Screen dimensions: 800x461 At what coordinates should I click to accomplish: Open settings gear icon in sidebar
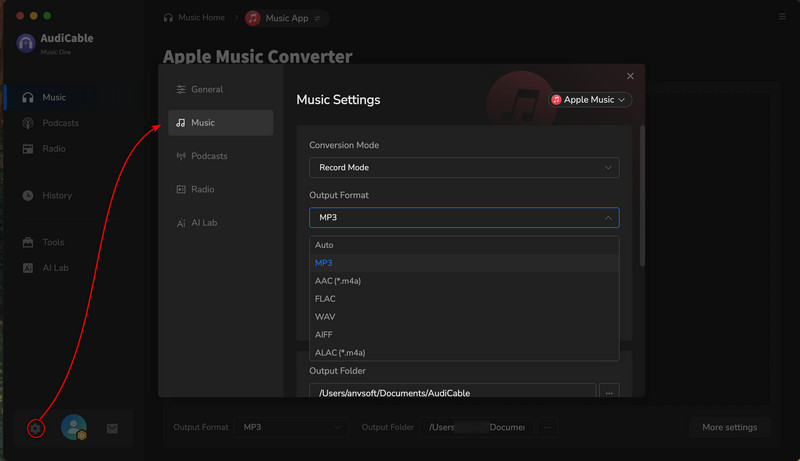tap(35, 428)
